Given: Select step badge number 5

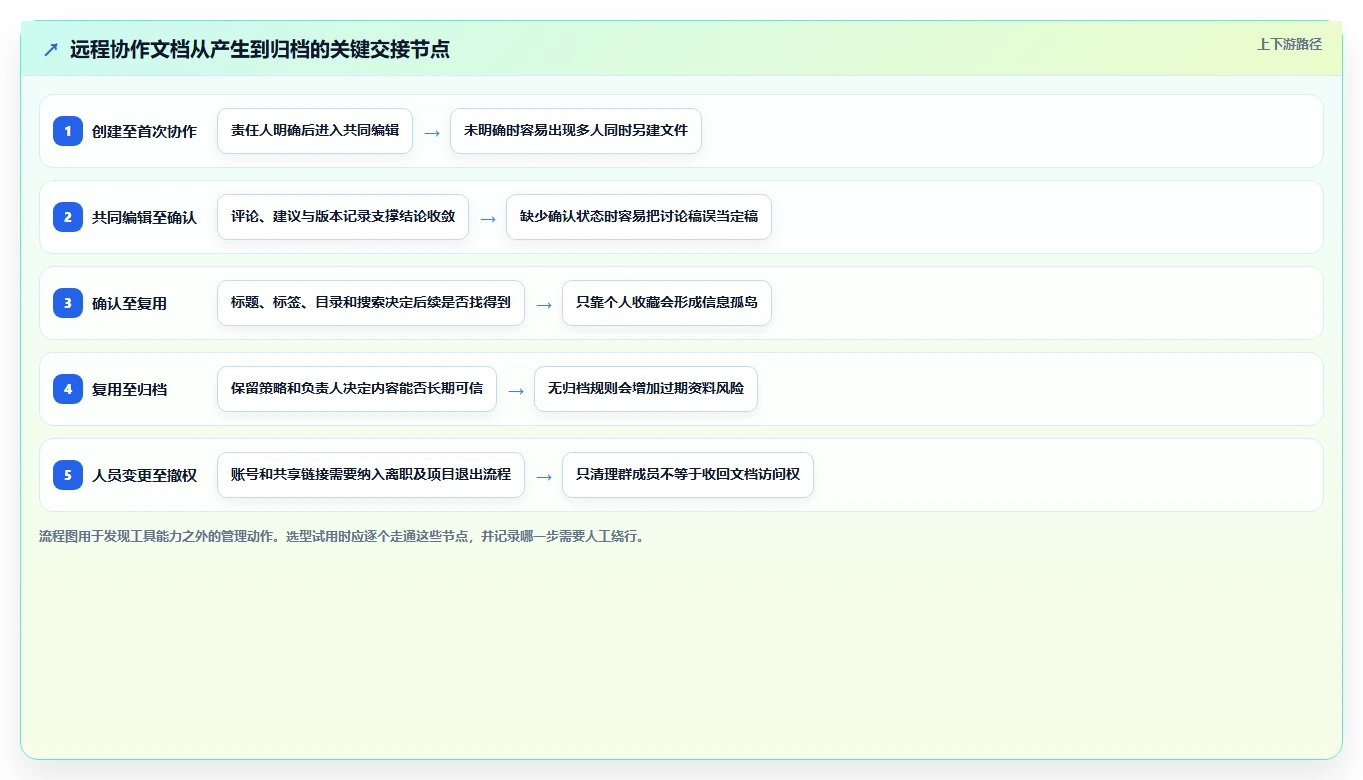Looking at the screenshot, I should click(68, 475).
